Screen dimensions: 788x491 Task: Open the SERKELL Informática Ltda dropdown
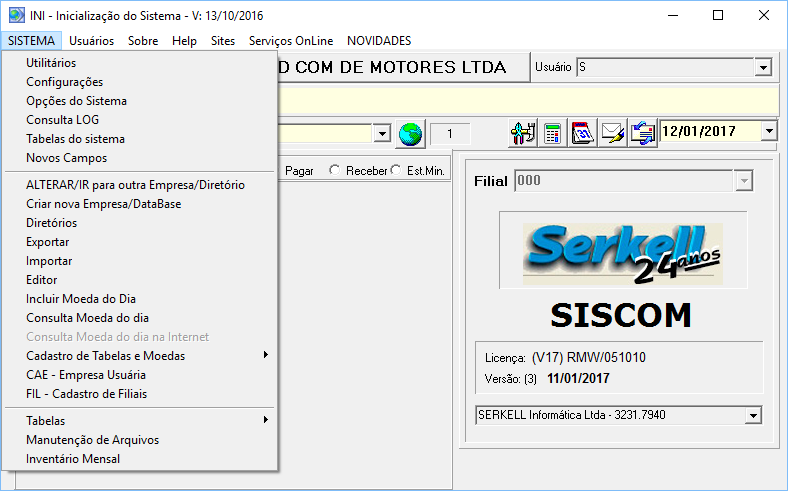coord(753,416)
